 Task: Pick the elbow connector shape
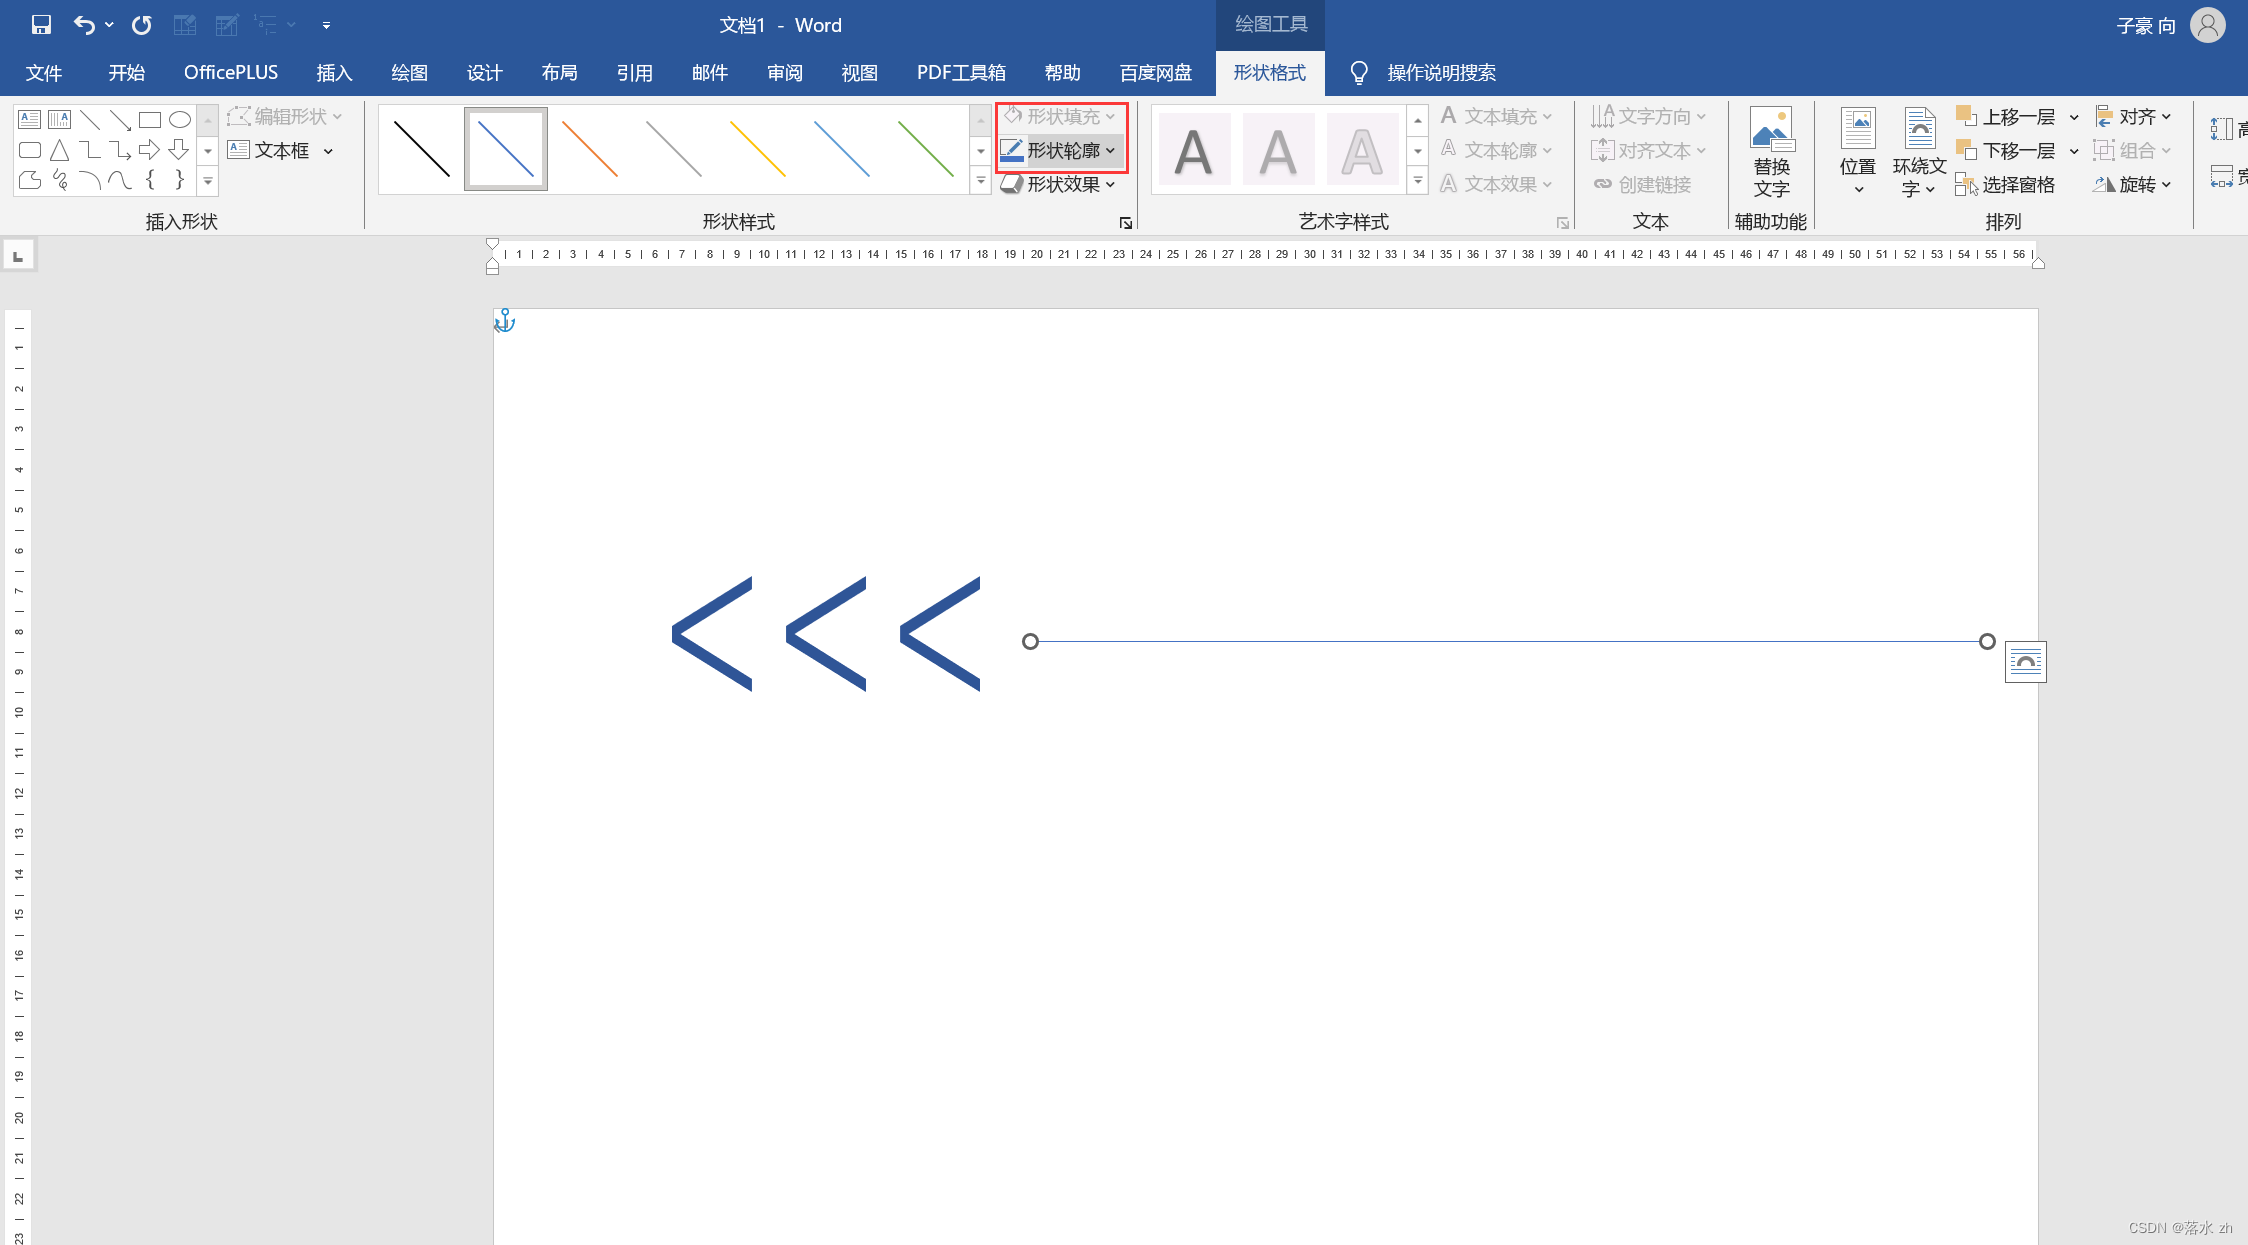point(90,150)
